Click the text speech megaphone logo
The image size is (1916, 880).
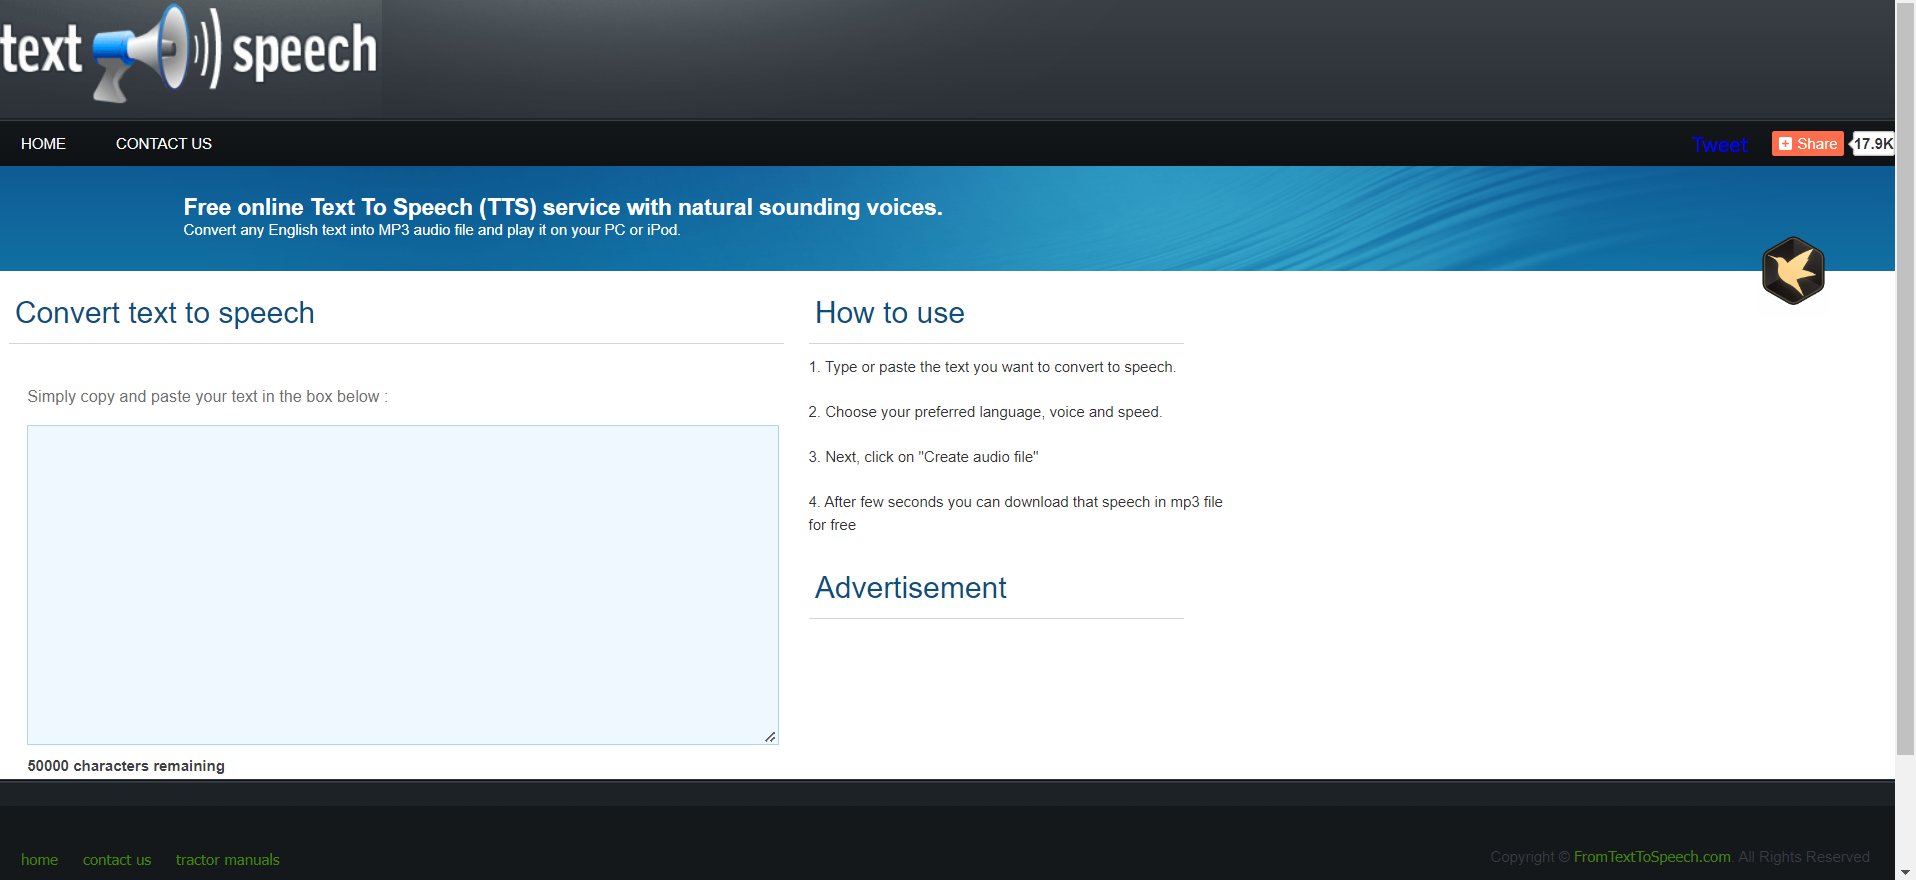pos(190,54)
